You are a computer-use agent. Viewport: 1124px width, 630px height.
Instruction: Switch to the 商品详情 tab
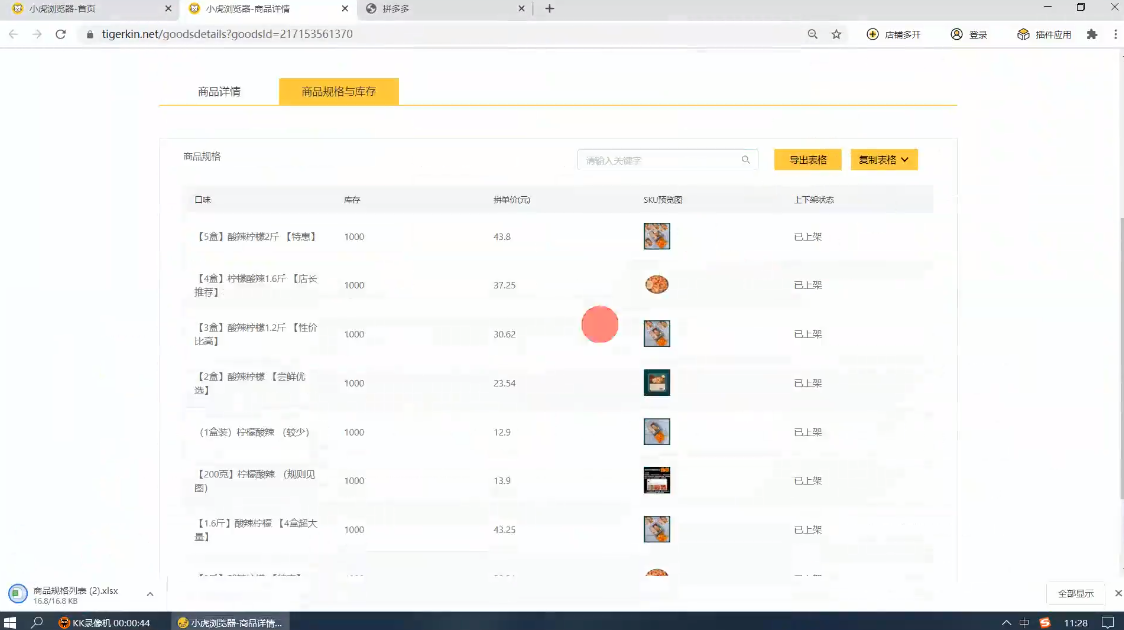pyautogui.click(x=219, y=92)
